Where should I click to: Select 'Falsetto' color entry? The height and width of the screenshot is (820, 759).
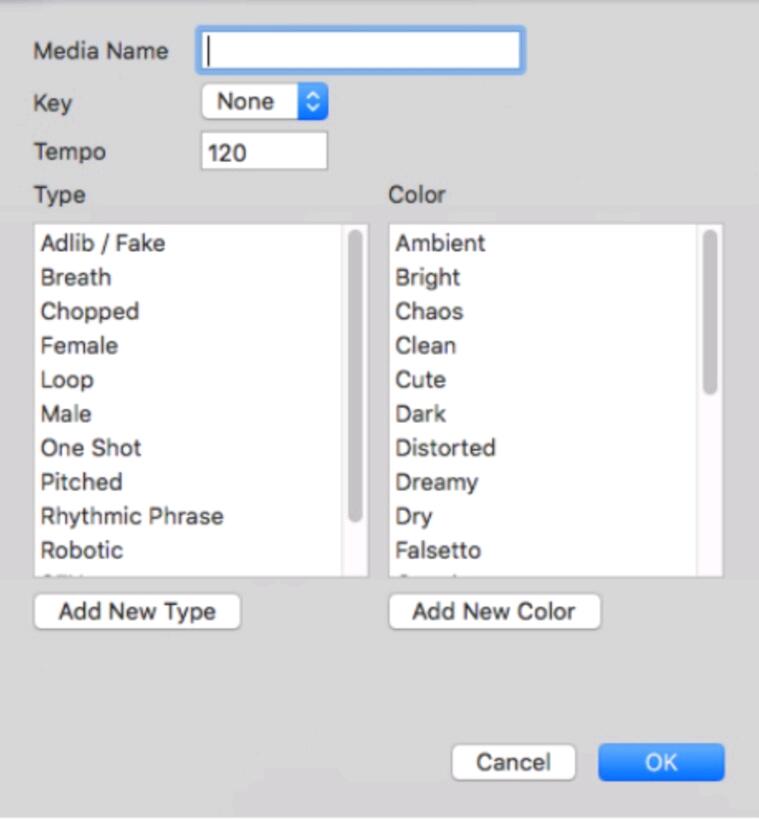tap(438, 550)
